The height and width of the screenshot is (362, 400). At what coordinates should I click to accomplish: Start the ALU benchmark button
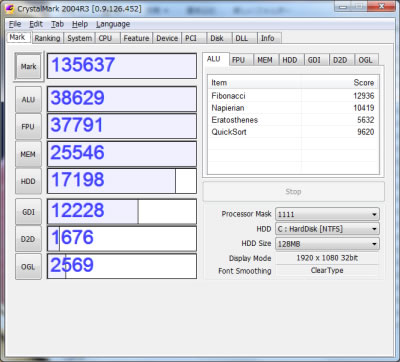(x=28, y=99)
